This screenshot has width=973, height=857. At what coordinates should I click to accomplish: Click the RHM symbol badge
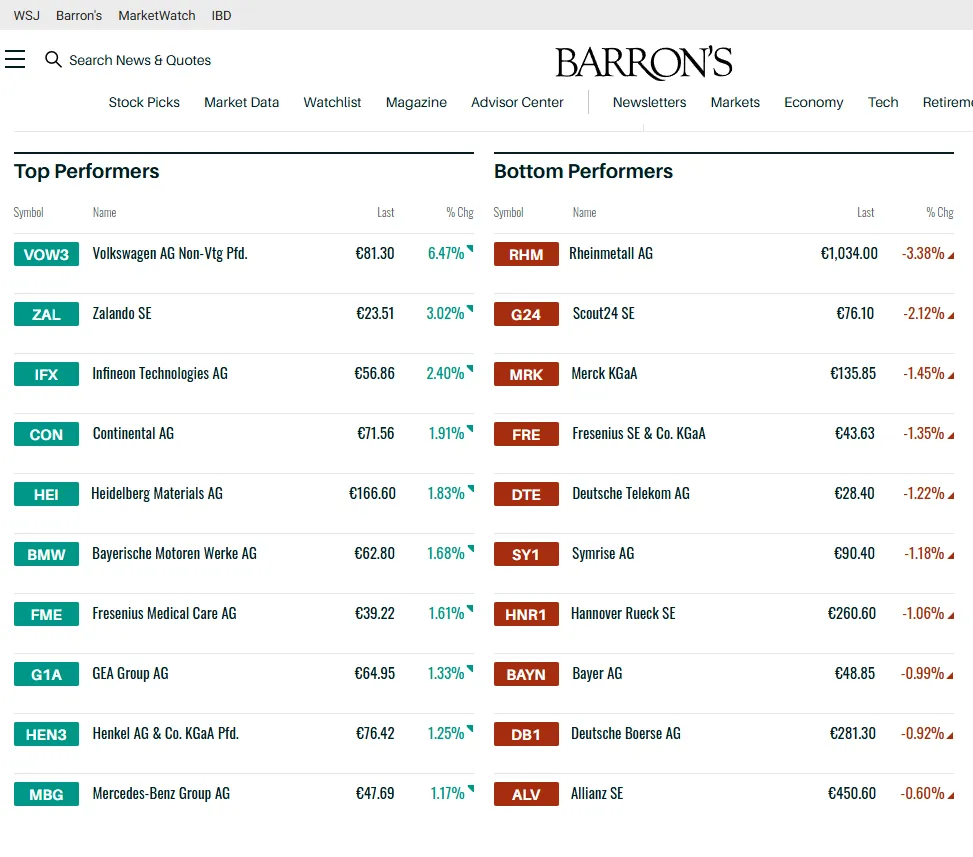tap(526, 254)
